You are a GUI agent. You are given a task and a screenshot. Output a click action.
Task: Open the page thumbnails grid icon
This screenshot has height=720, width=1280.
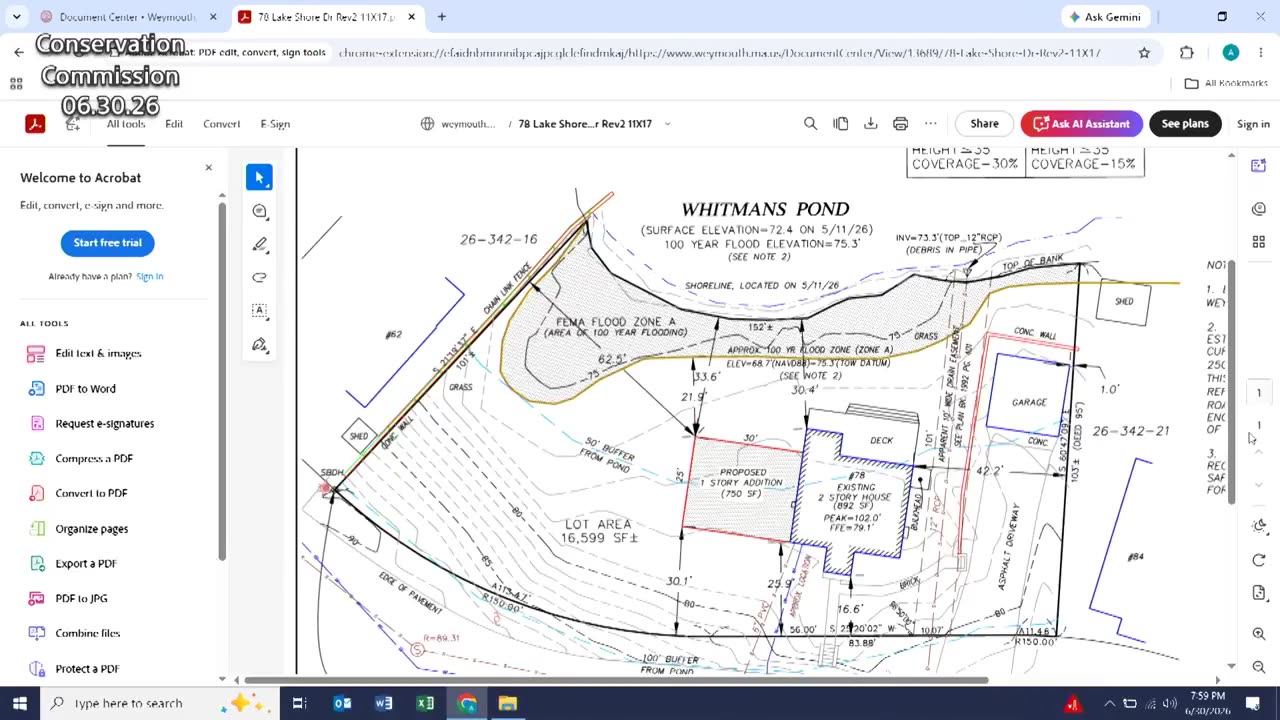1259,242
